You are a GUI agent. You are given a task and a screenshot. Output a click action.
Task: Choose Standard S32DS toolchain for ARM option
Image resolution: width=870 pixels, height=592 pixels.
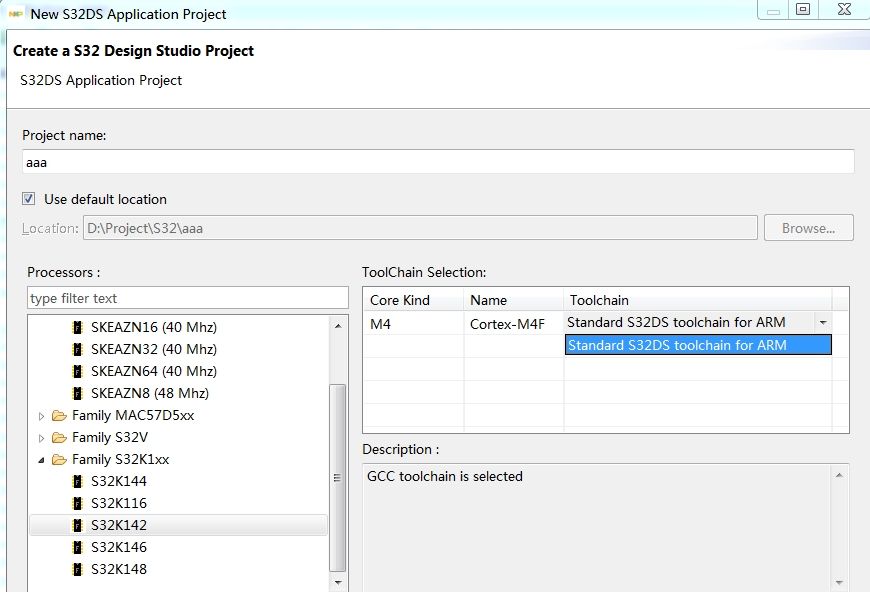pos(697,345)
